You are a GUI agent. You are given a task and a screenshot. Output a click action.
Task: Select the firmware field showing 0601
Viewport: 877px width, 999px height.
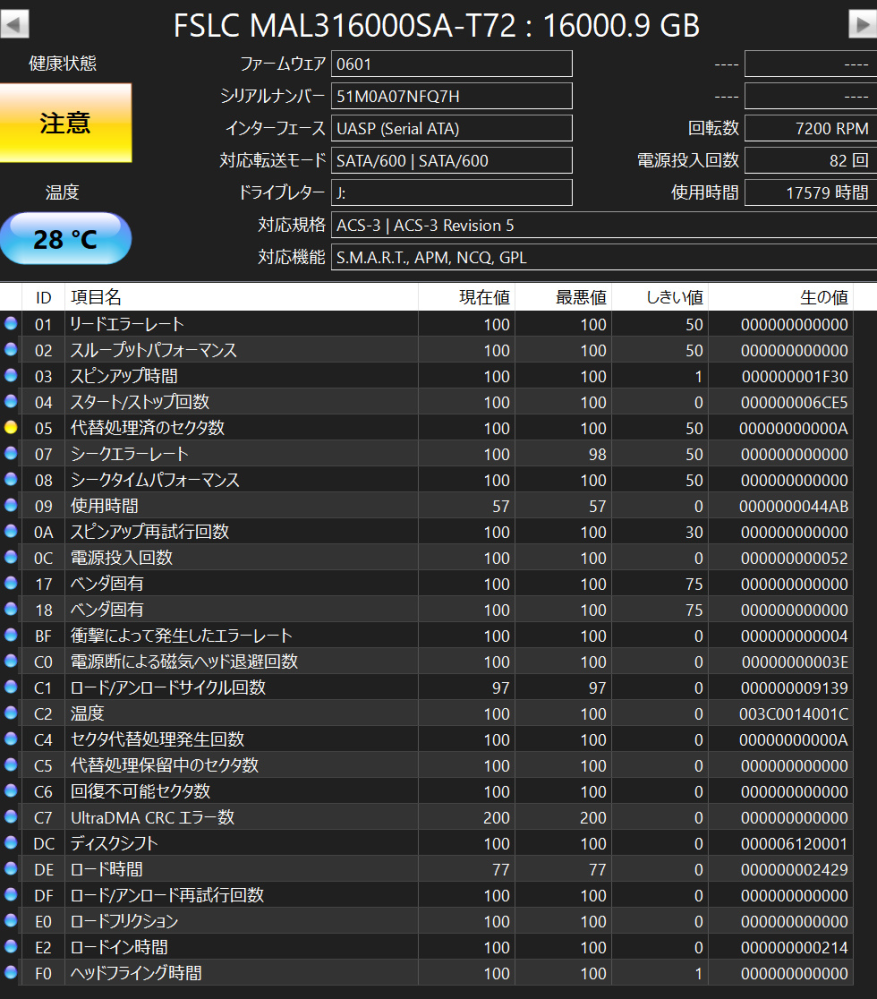[451, 63]
